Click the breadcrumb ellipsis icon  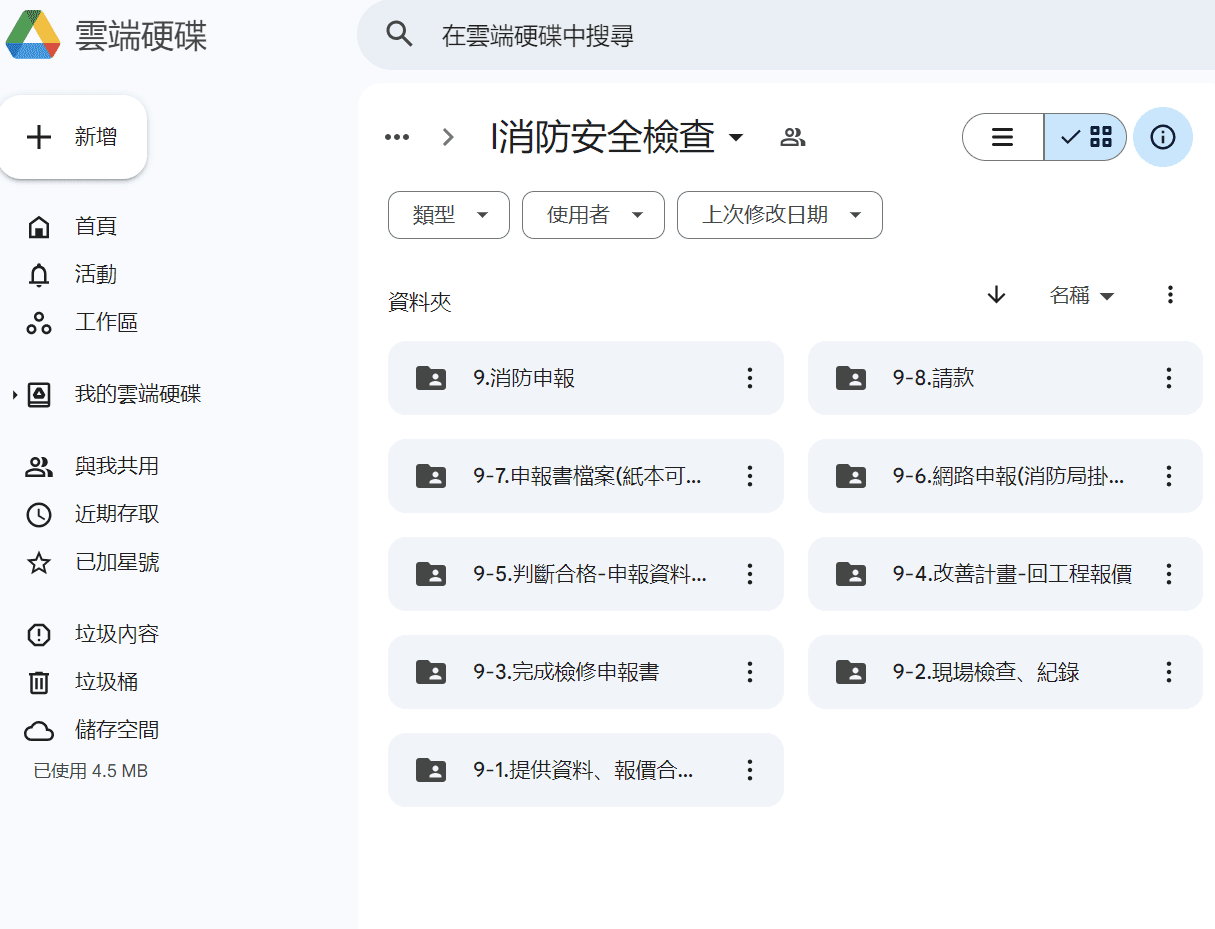397,138
